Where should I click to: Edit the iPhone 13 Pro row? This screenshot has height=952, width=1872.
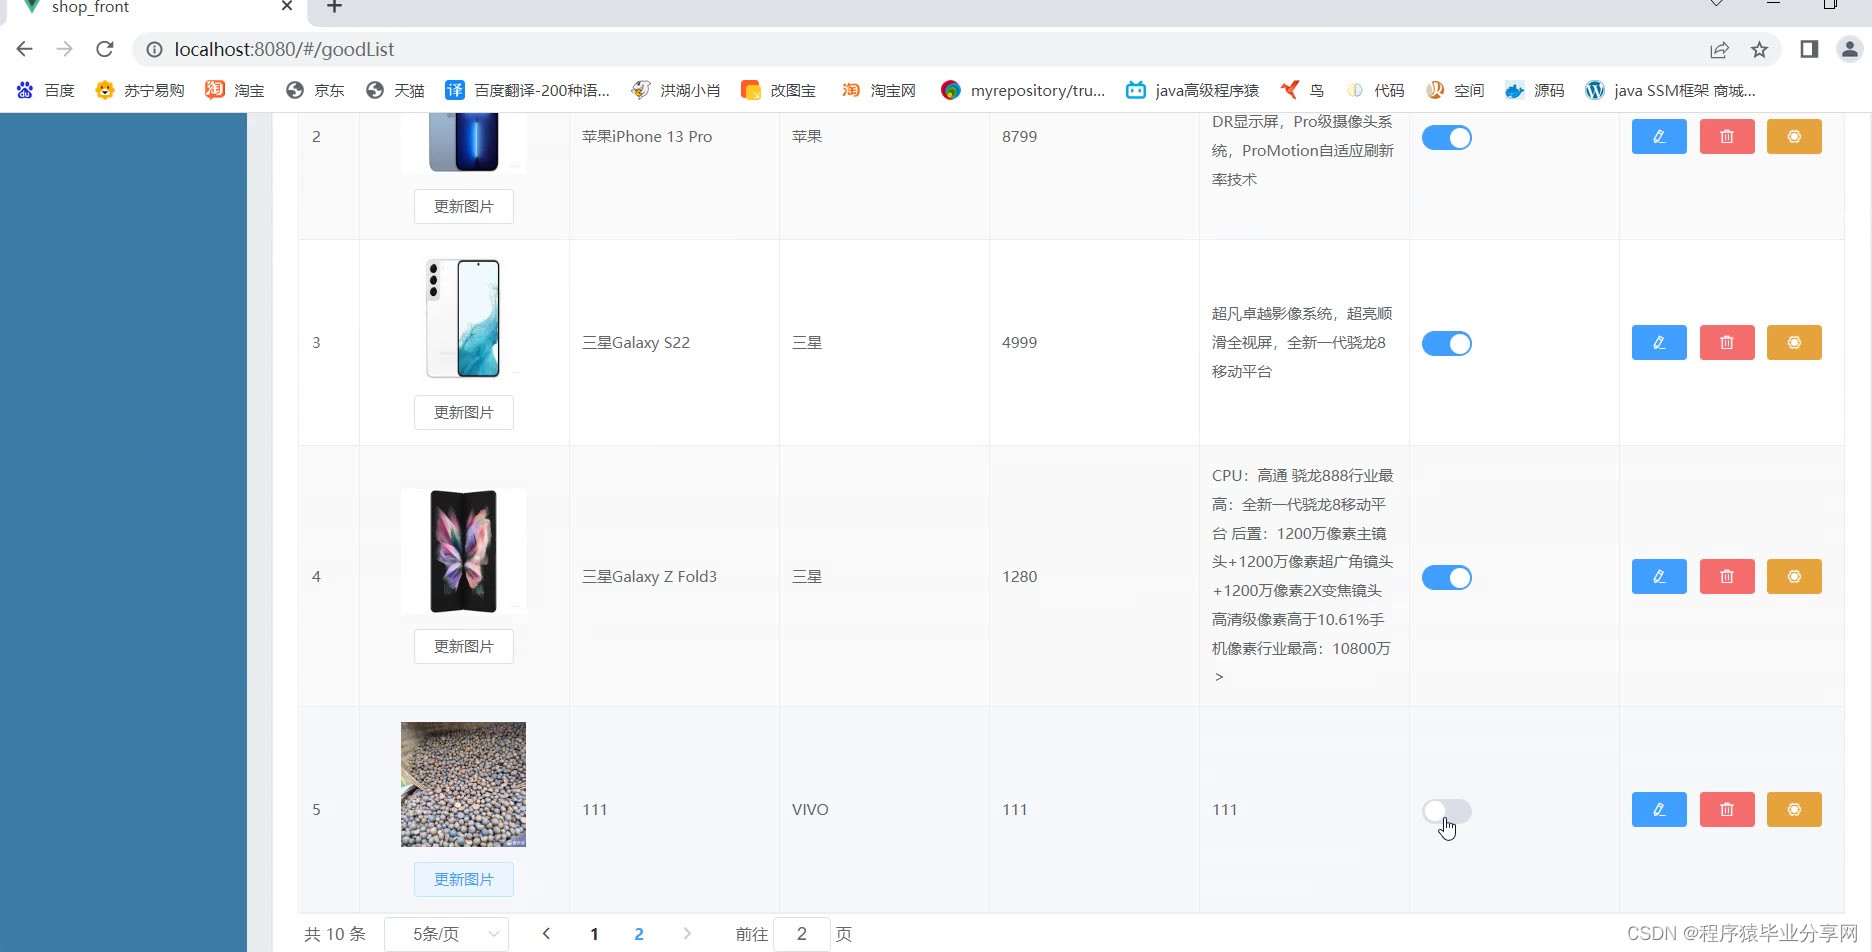[1659, 137]
